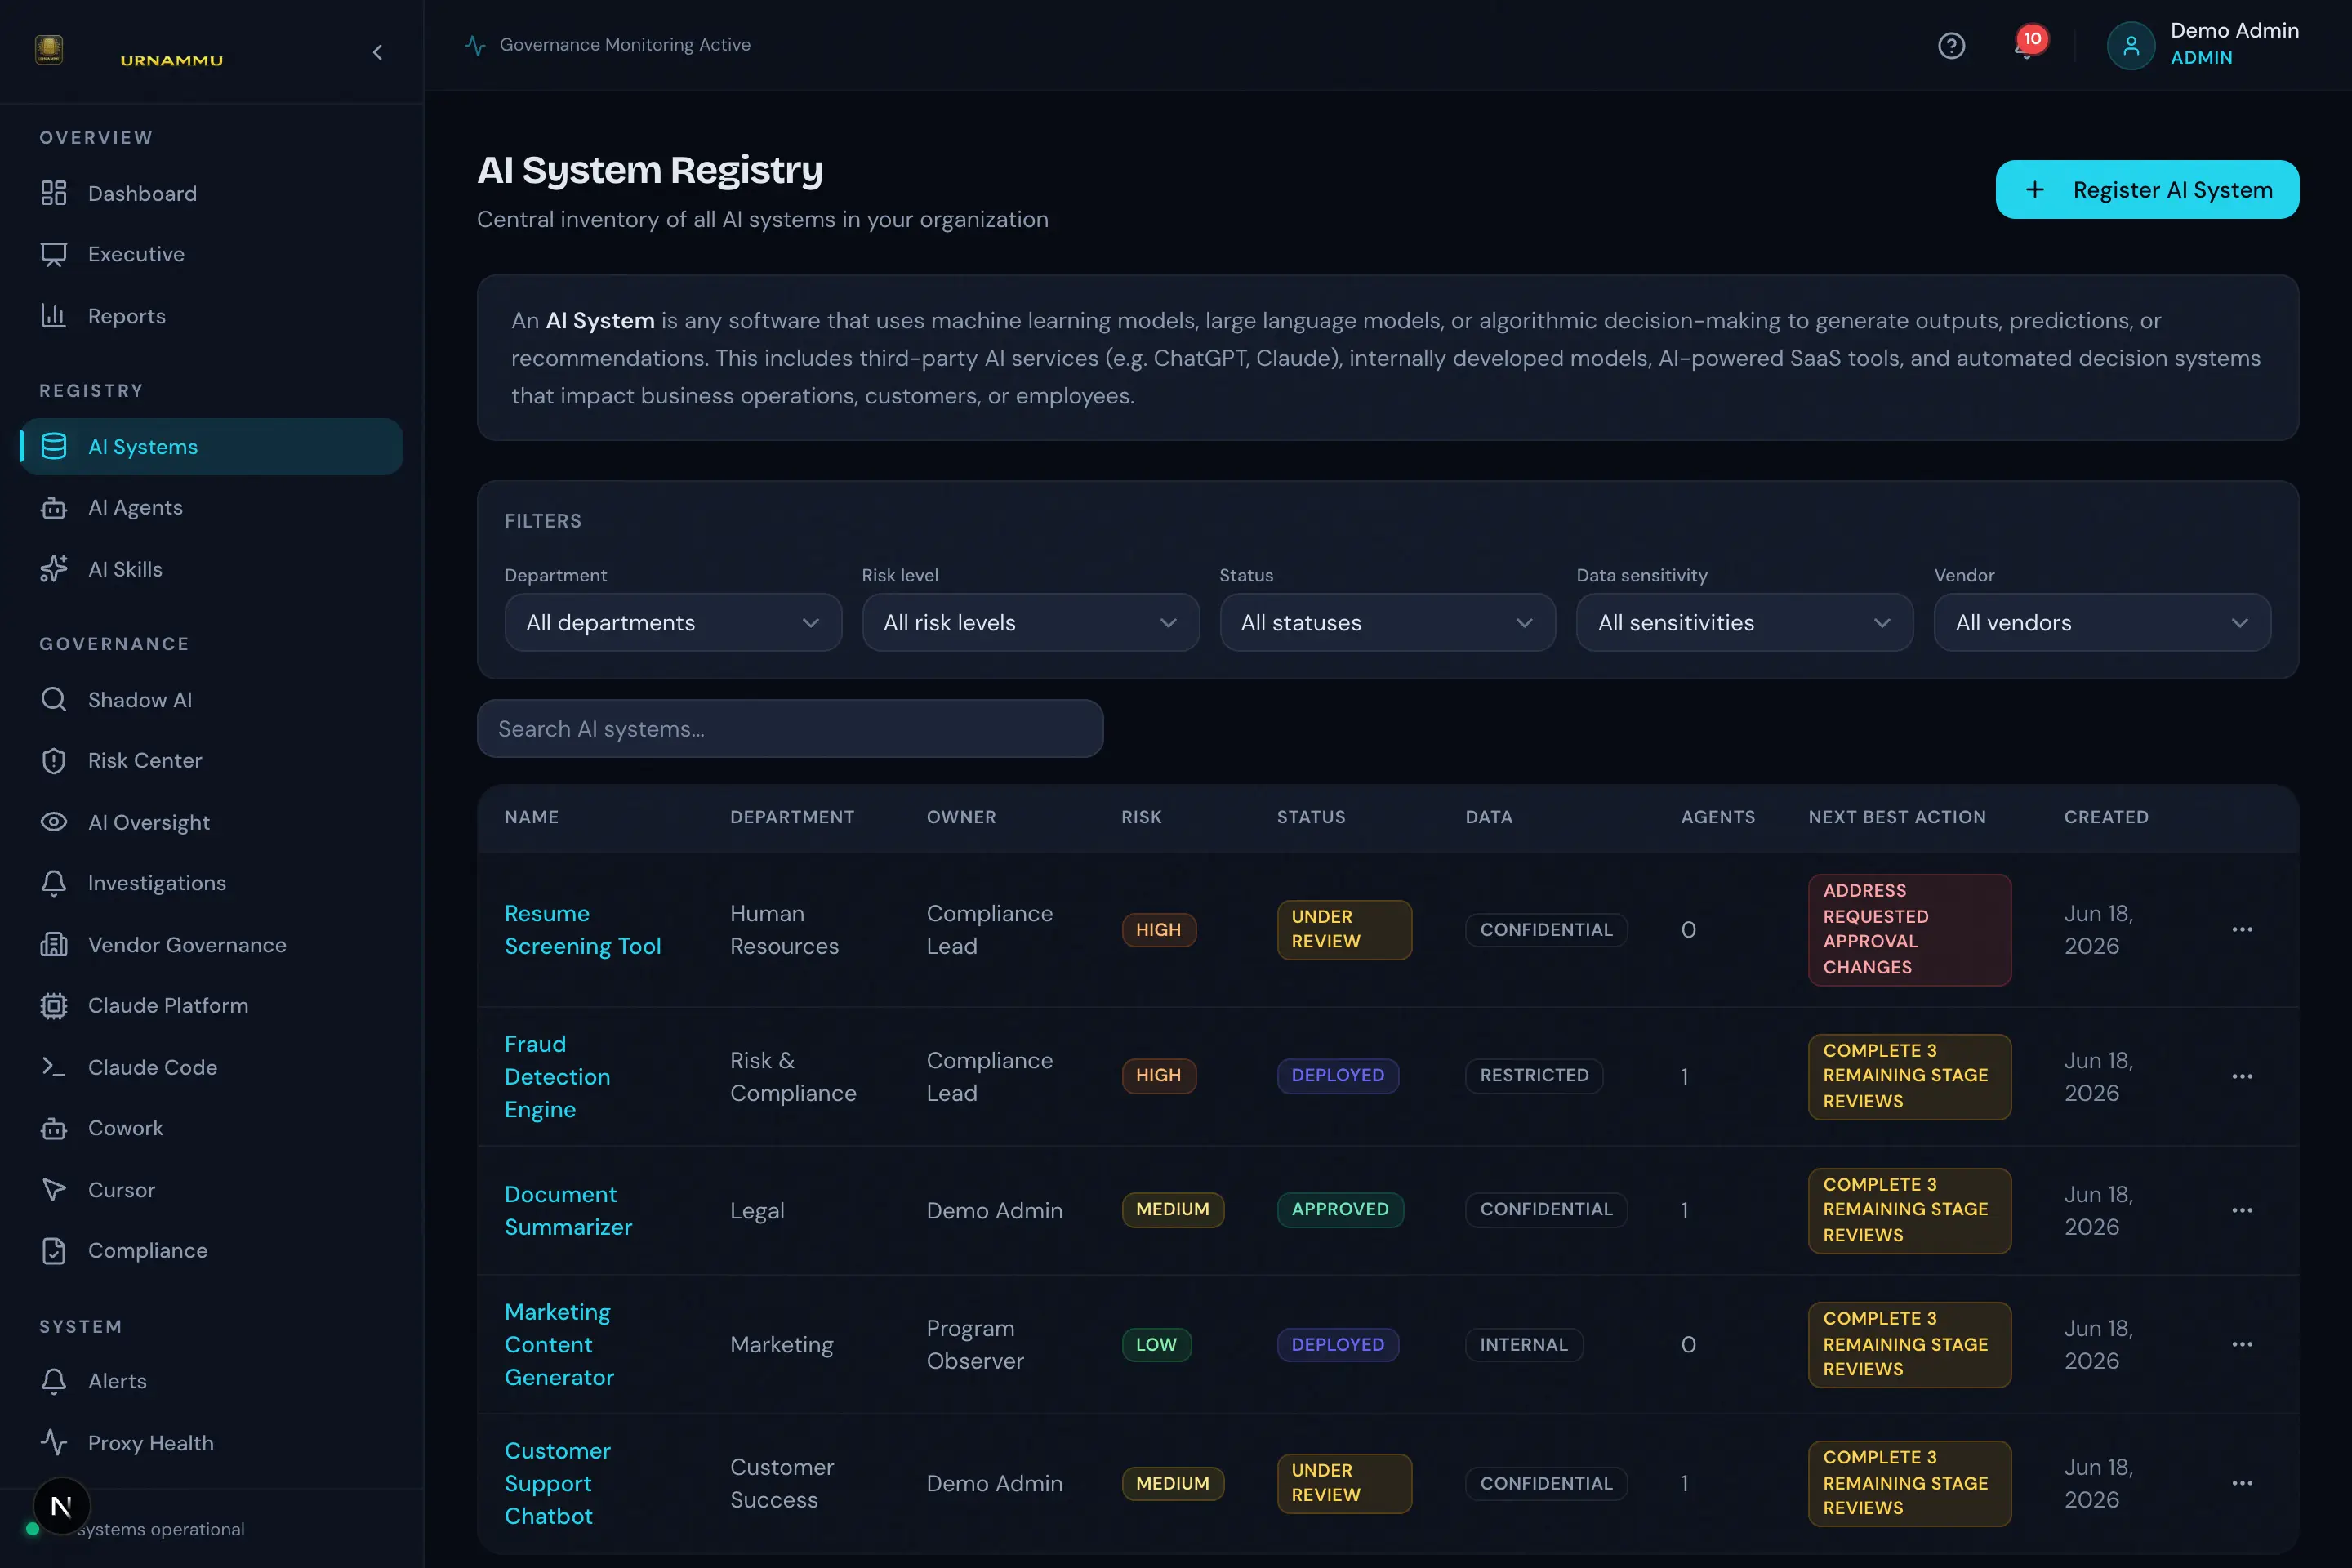Click the Cowork bot icon
The image size is (2352, 1568).
pos(54,1128)
